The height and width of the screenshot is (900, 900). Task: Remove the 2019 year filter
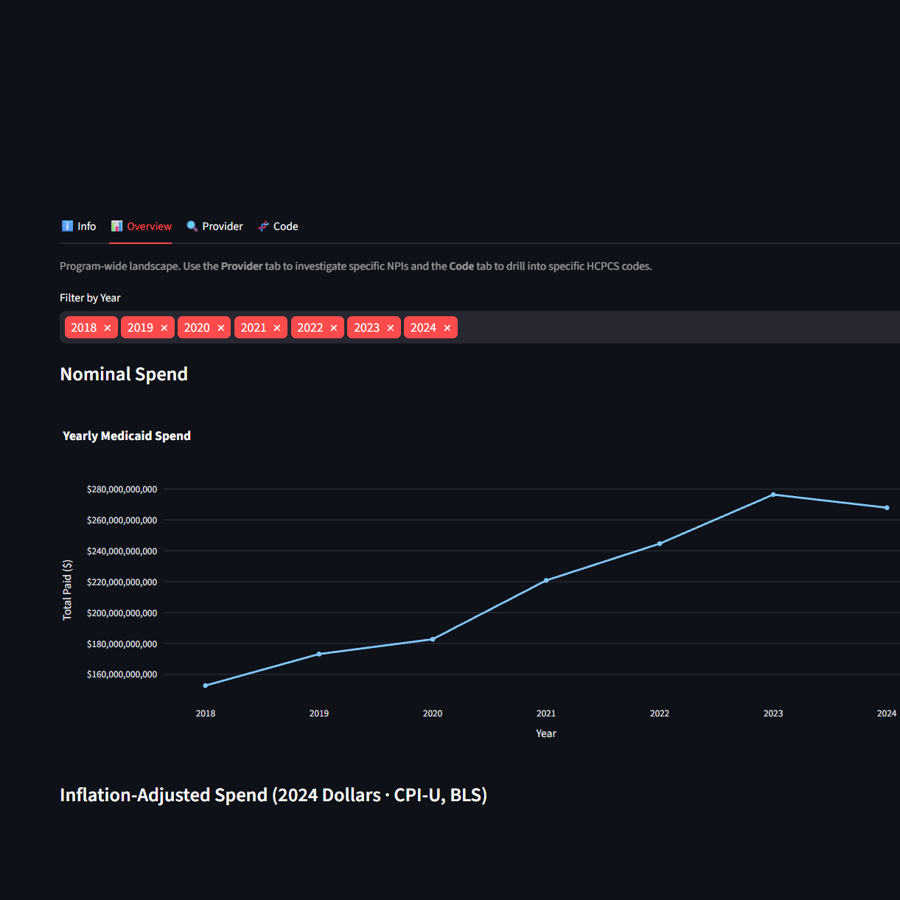click(164, 328)
